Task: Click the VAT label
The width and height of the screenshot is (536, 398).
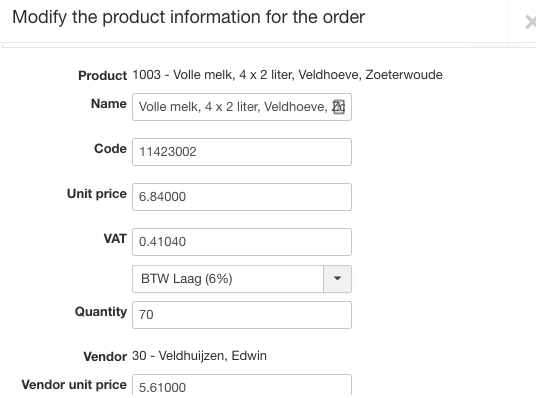Action: tap(115, 239)
